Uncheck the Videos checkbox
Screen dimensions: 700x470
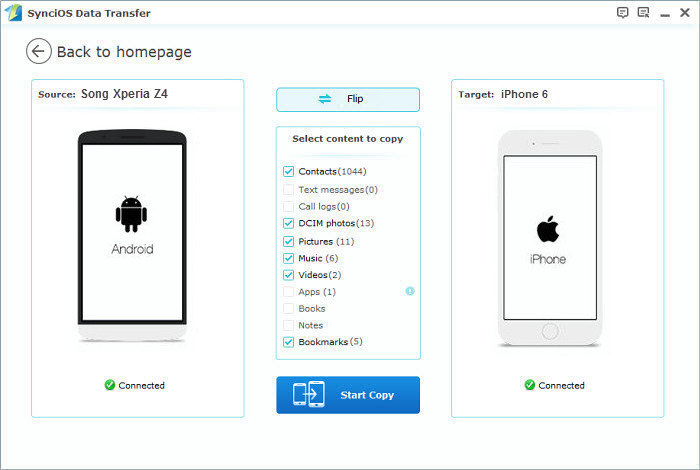click(x=288, y=275)
